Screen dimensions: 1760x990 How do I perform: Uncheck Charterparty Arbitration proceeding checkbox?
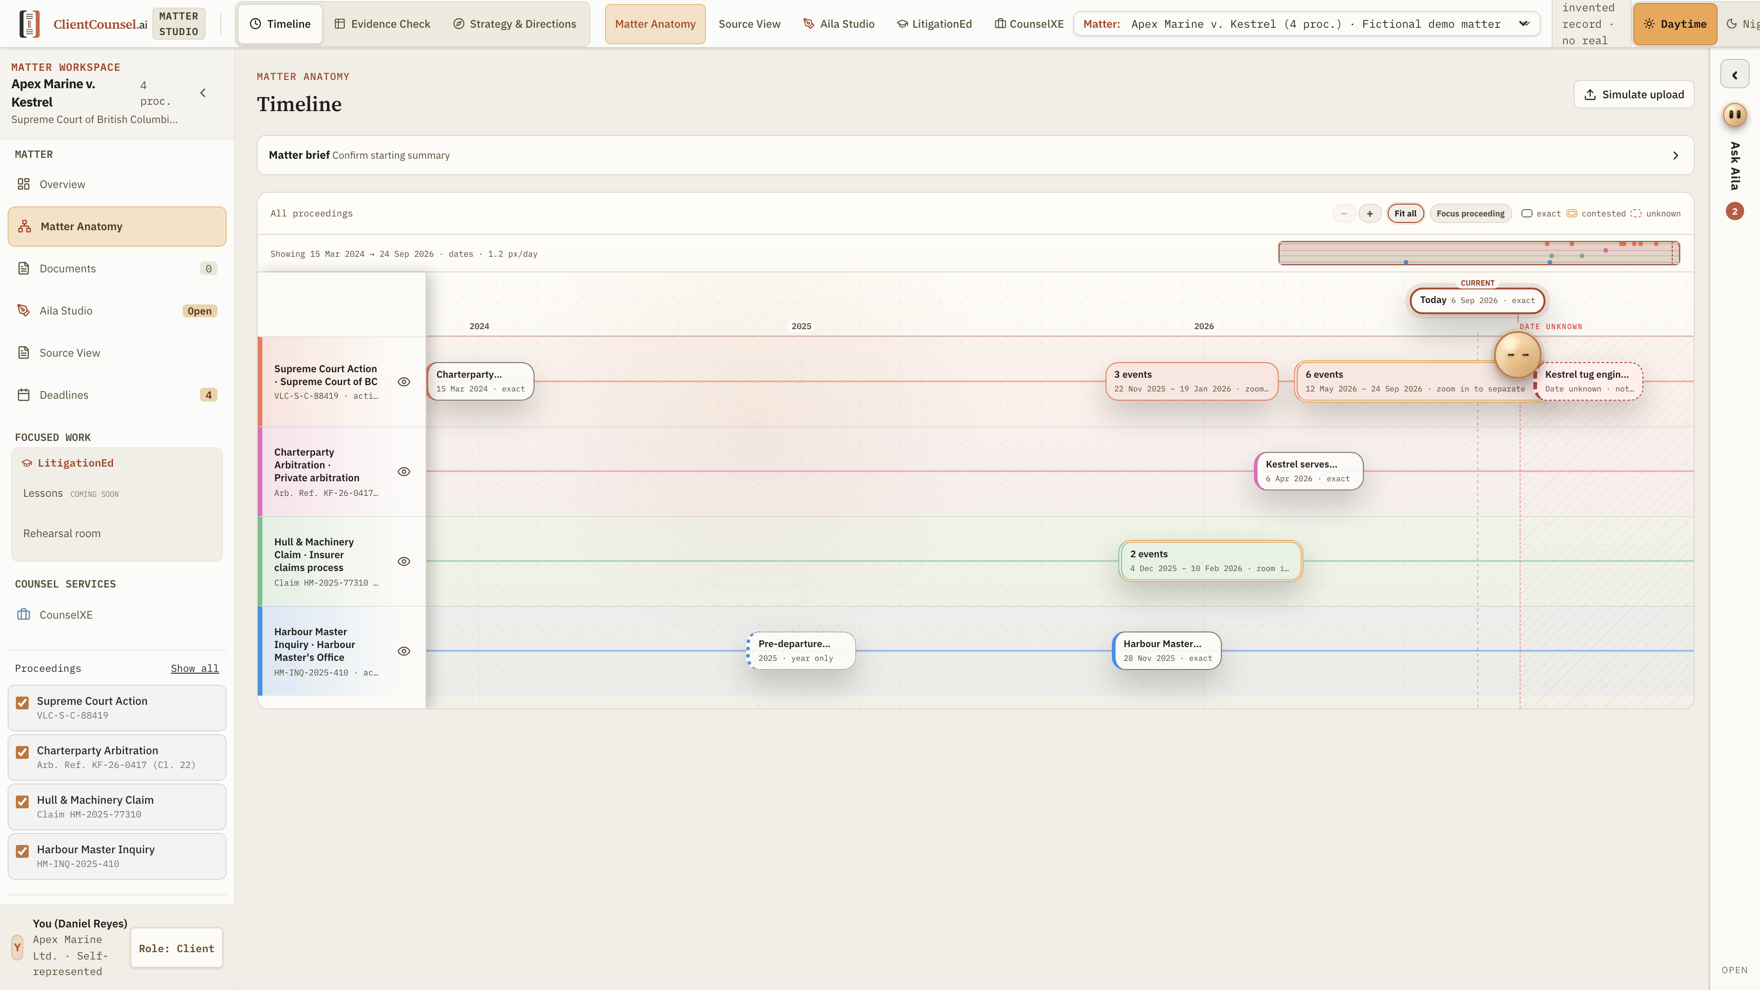(x=22, y=752)
